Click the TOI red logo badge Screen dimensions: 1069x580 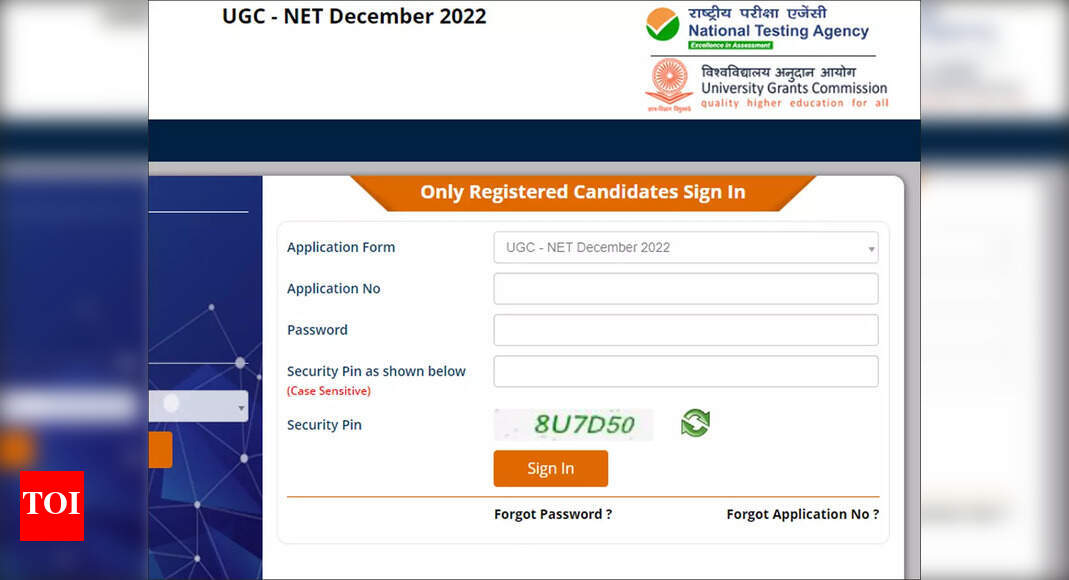(x=52, y=506)
